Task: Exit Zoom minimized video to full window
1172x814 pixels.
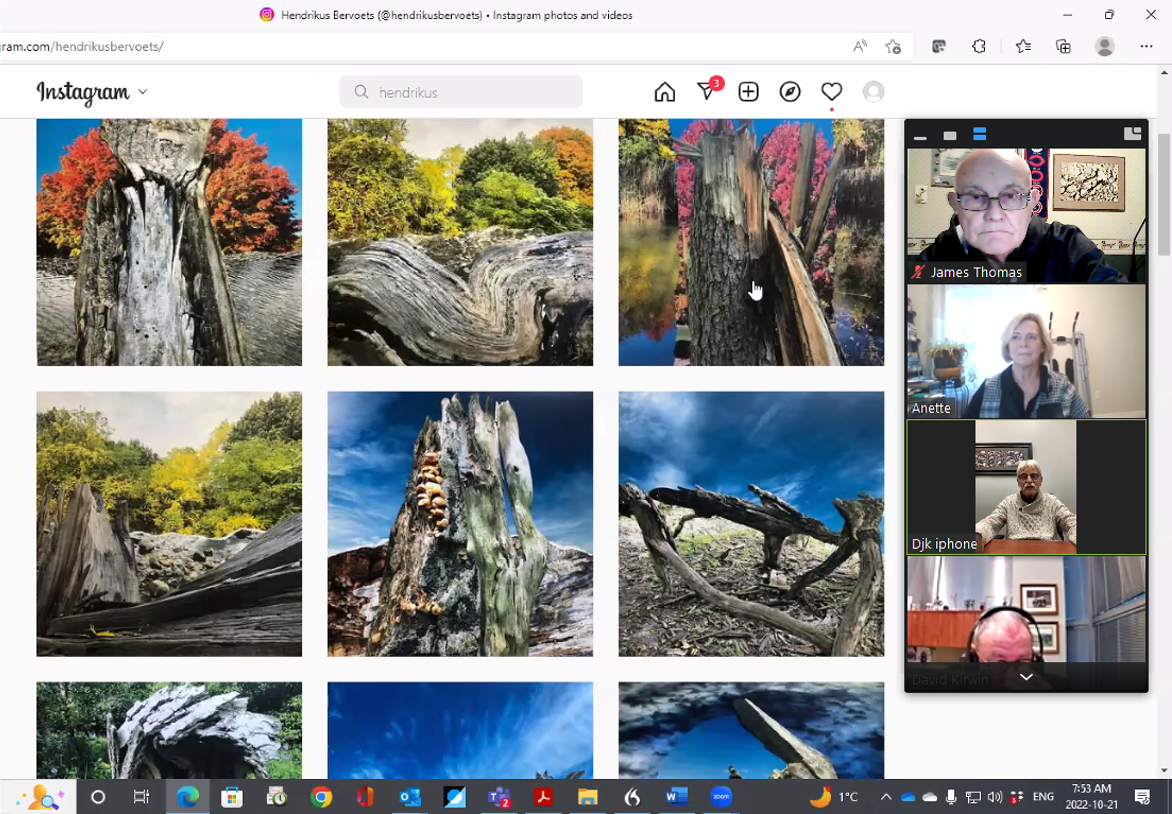Action: coord(1132,134)
